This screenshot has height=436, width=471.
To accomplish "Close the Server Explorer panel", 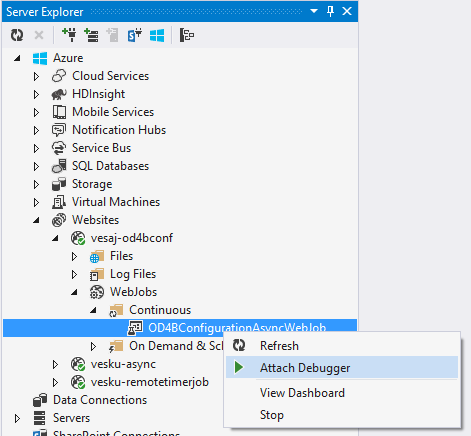I will [x=347, y=11].
